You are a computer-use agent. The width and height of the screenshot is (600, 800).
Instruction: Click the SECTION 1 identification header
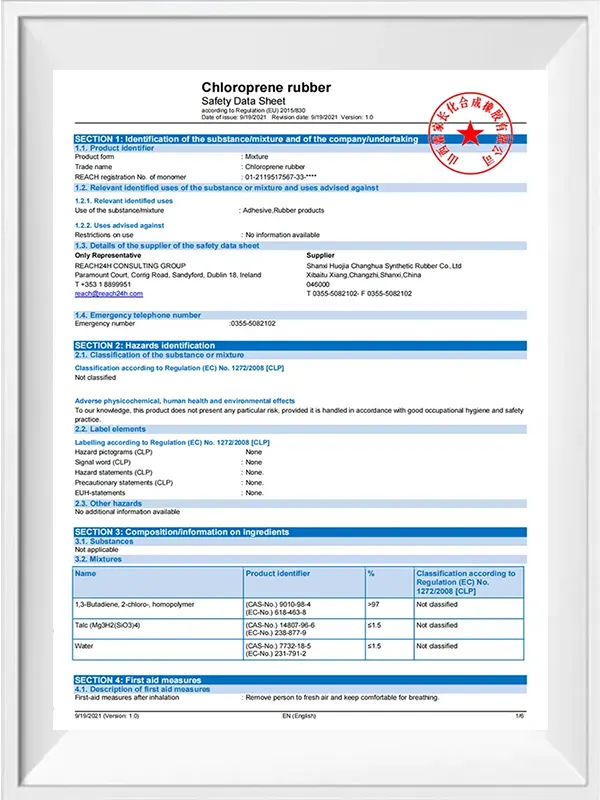247,139
